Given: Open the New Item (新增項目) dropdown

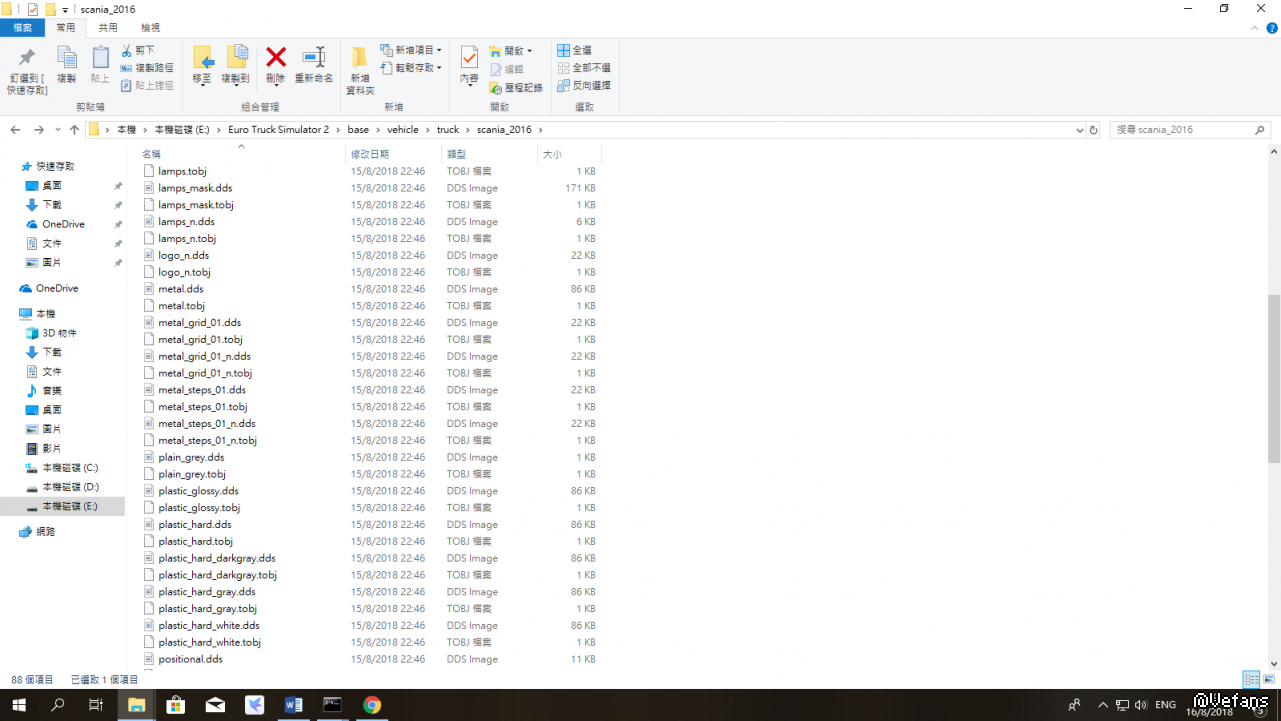Looking at the screenshot, I should point(412,50).
